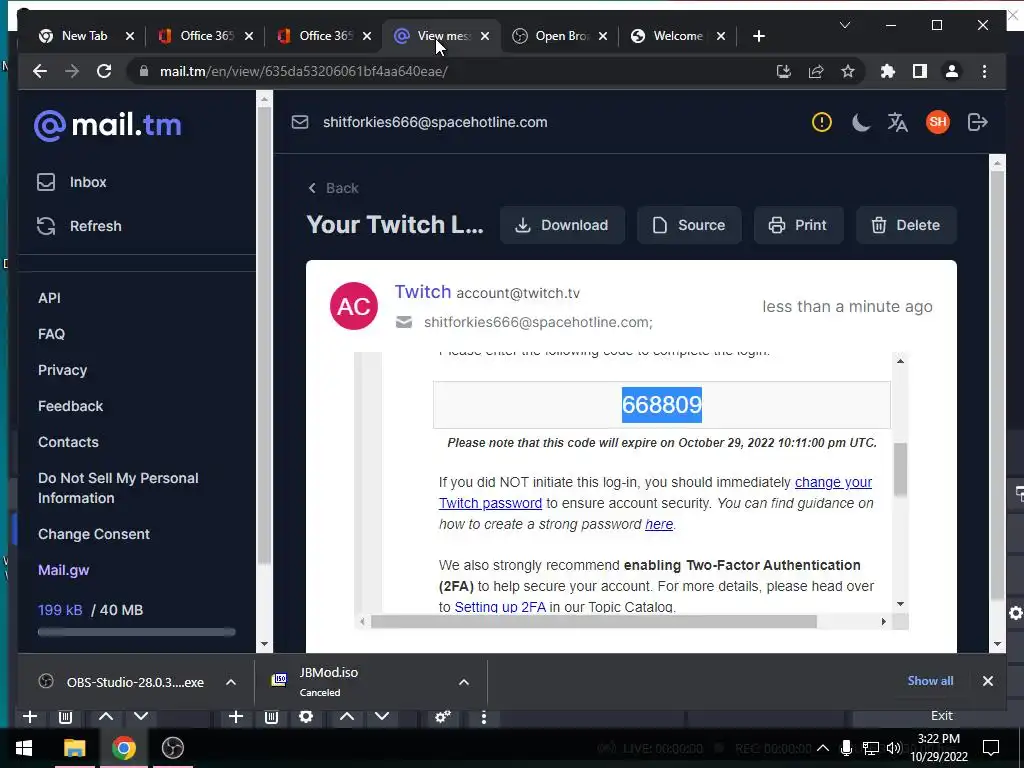The height and width of the screenshot is (768, 1024).
Task: Open the Windows notification center icon
Action: (x=991, y=748)
